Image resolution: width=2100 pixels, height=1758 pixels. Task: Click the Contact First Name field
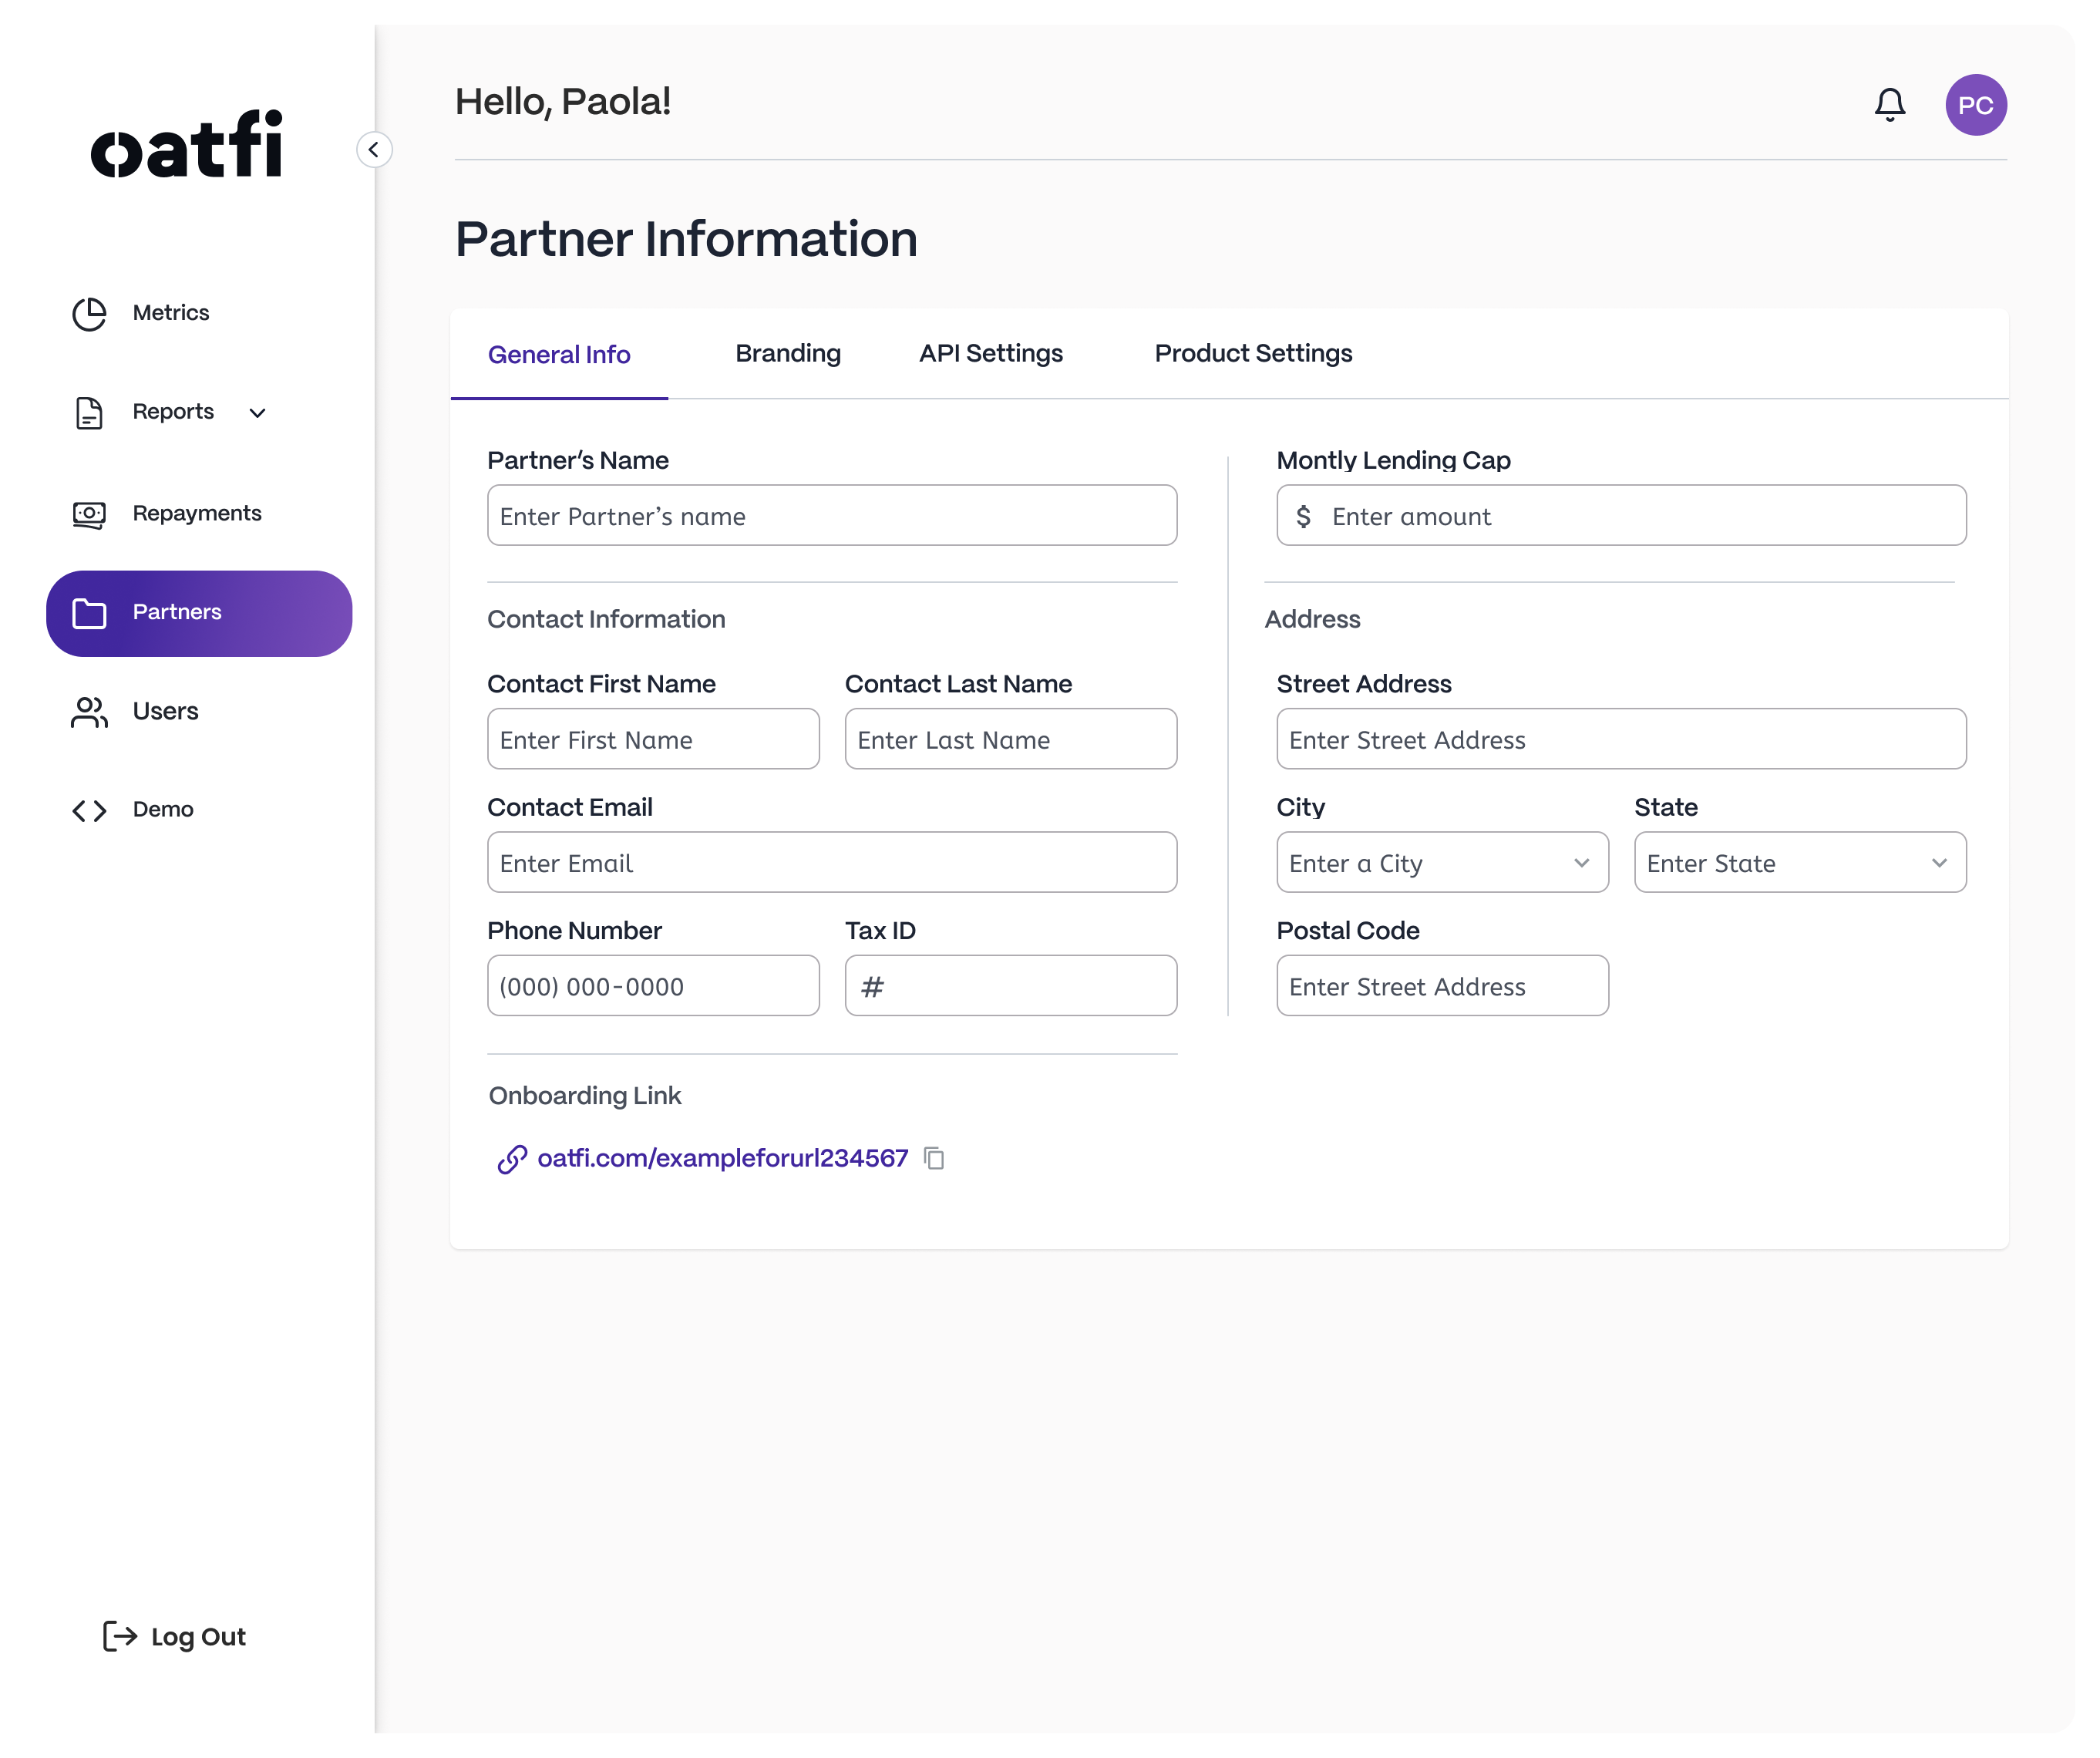tap(653, 739)
